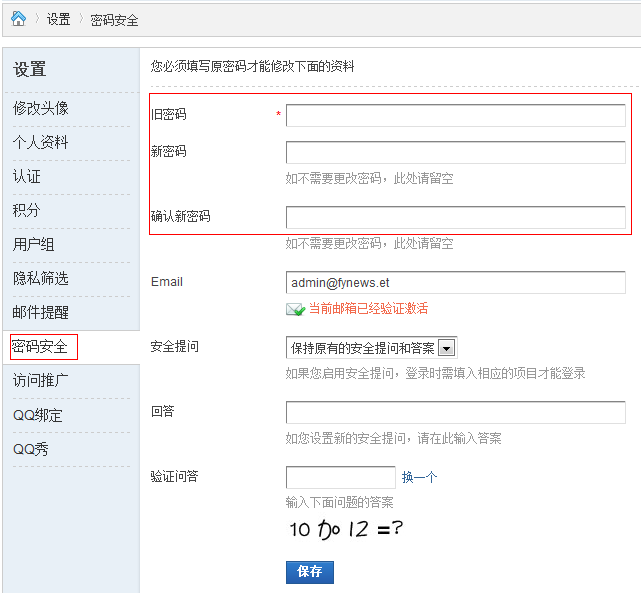The image size is (641, 593).
Task: Open 访问推广 in sidebar
Action: [x=40, y=380]
